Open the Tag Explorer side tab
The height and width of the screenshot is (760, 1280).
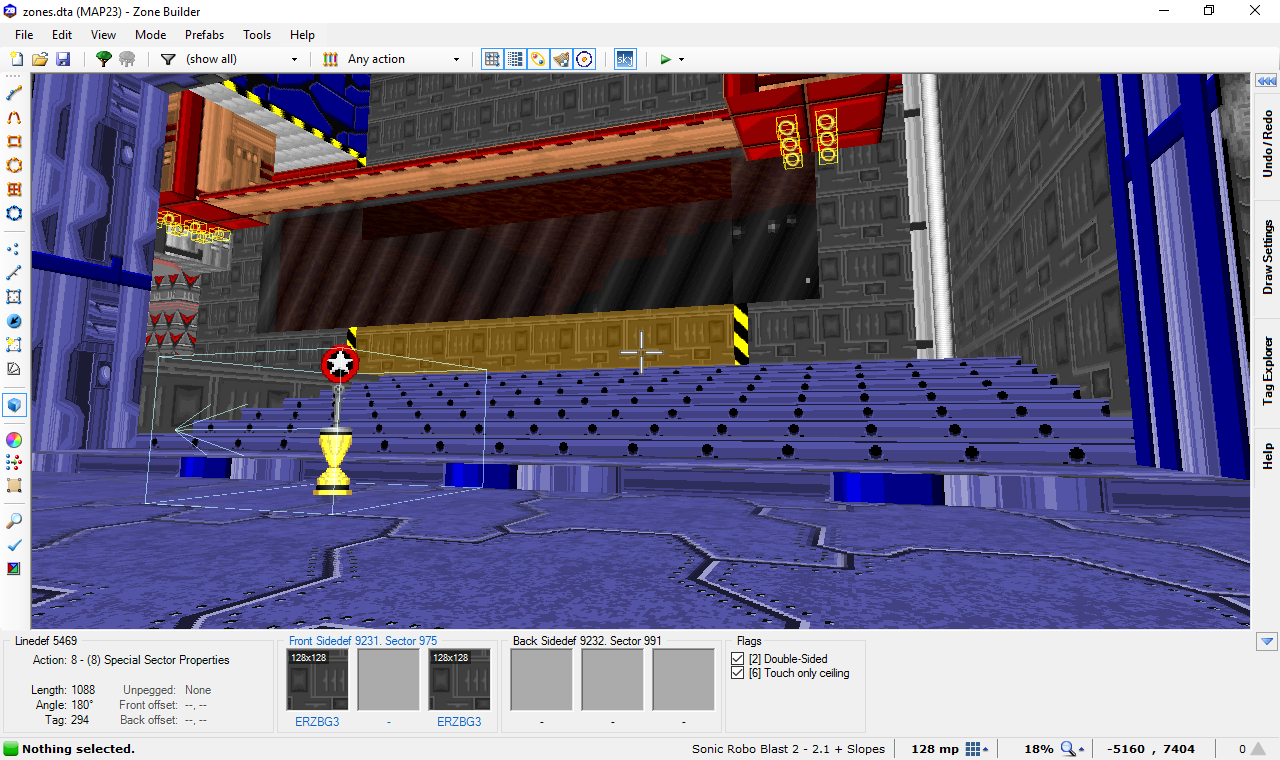click(x=1267, y=371)
